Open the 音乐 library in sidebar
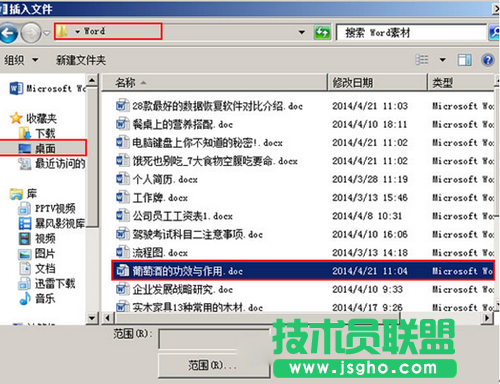500x384 pixels. [25, 298]
